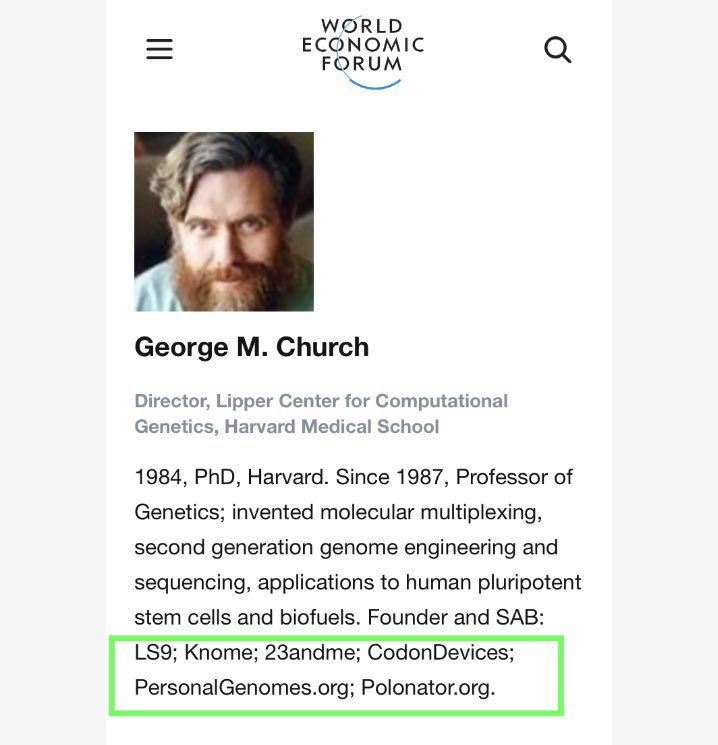Click the World Economic Forum logo
This screenshot has height=745, width=718.
coord(362,50)
